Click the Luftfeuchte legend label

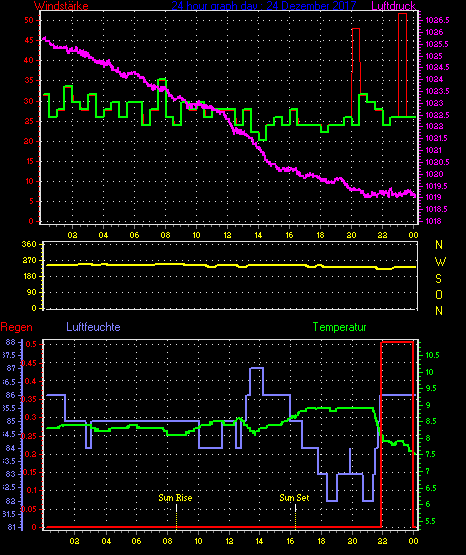[x=93, y=327]
